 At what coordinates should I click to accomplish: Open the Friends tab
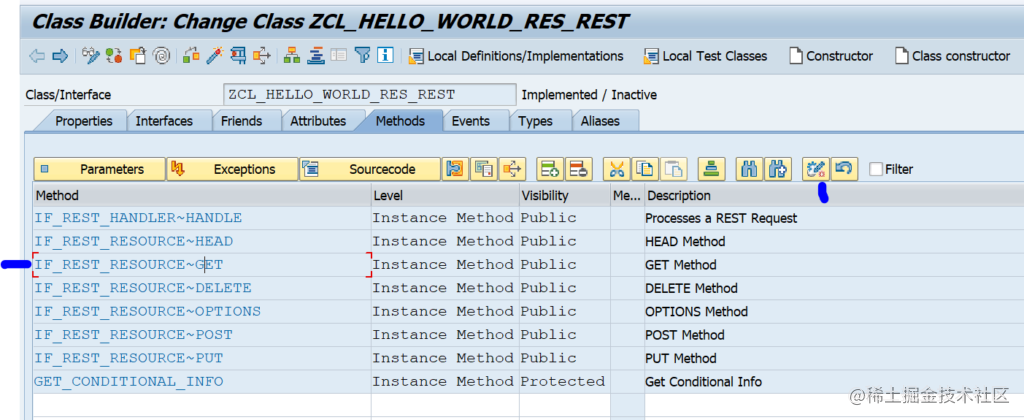[x=241, y=121]
